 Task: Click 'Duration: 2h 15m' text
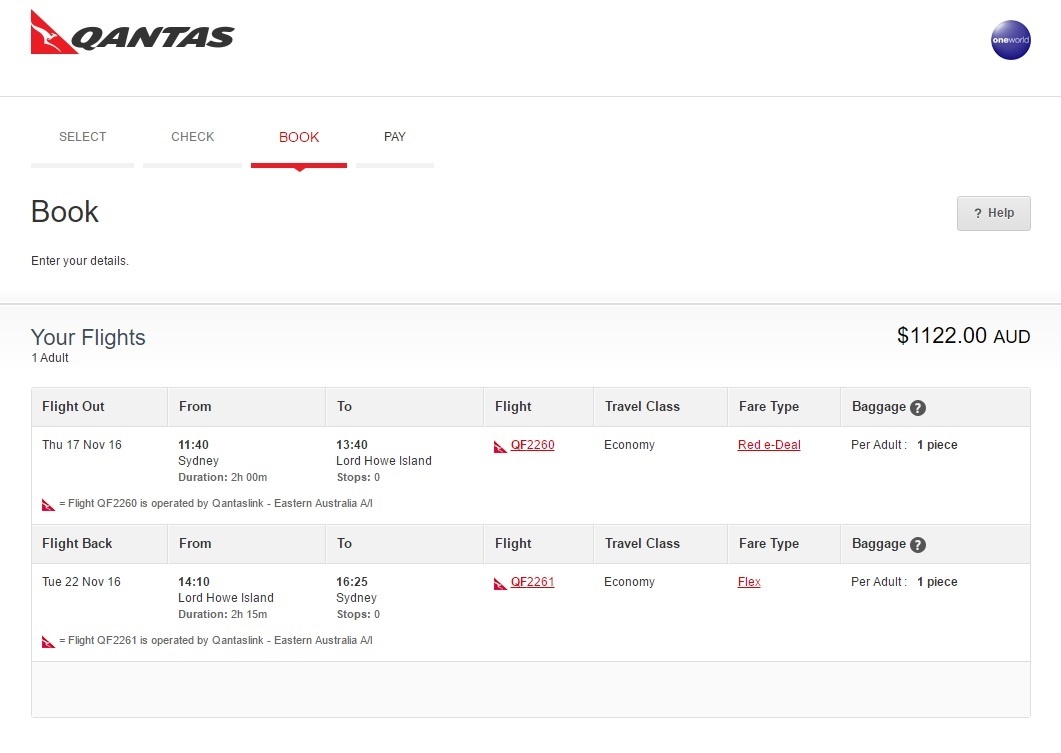223,614
